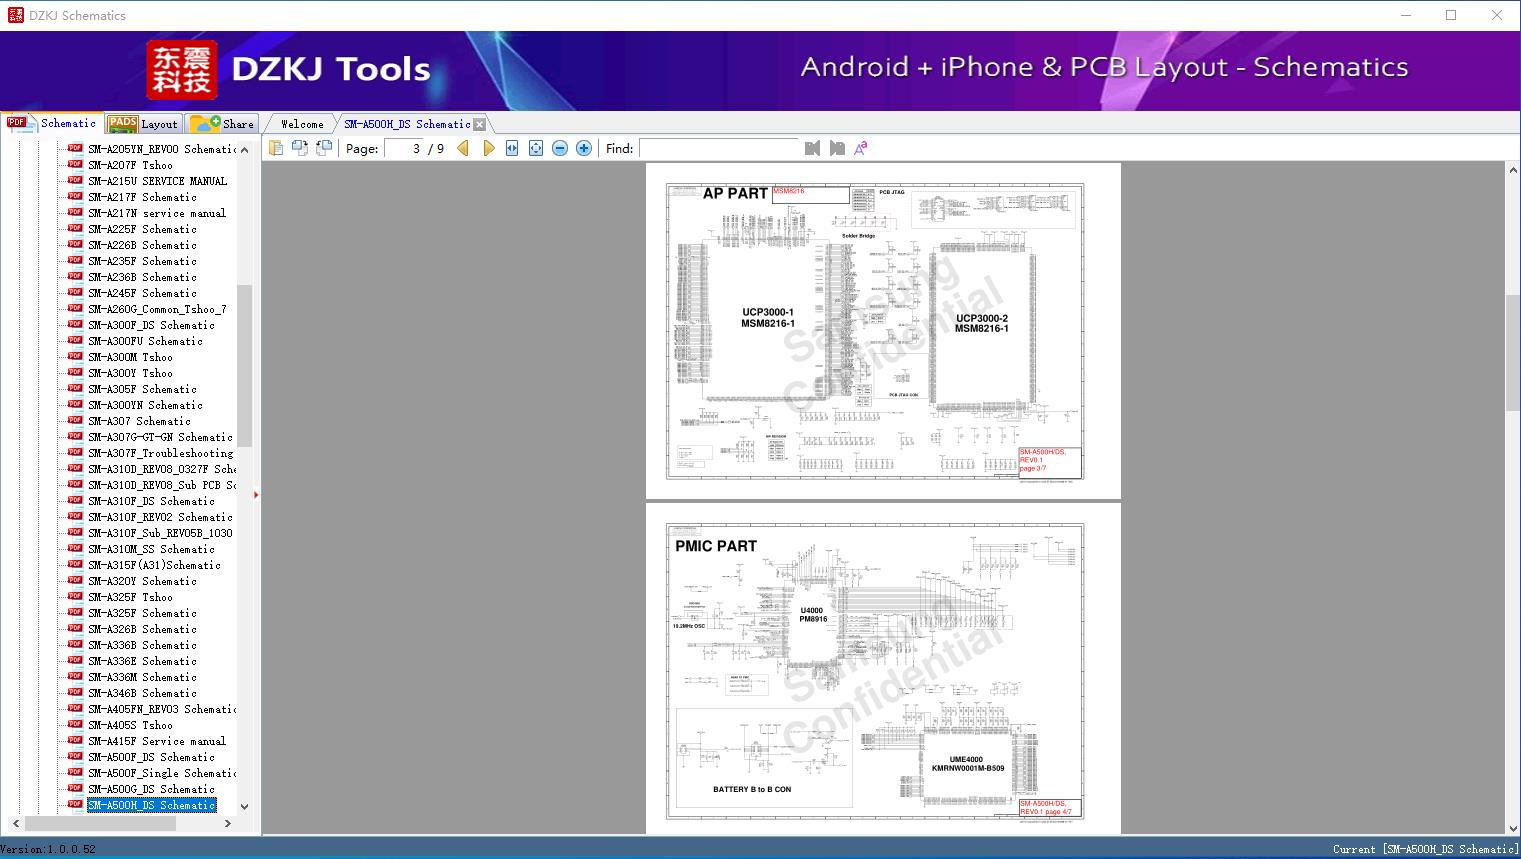
Task: Click the document viewer vertical scrollbar thumb
Action: click(x=1512, y=353)
